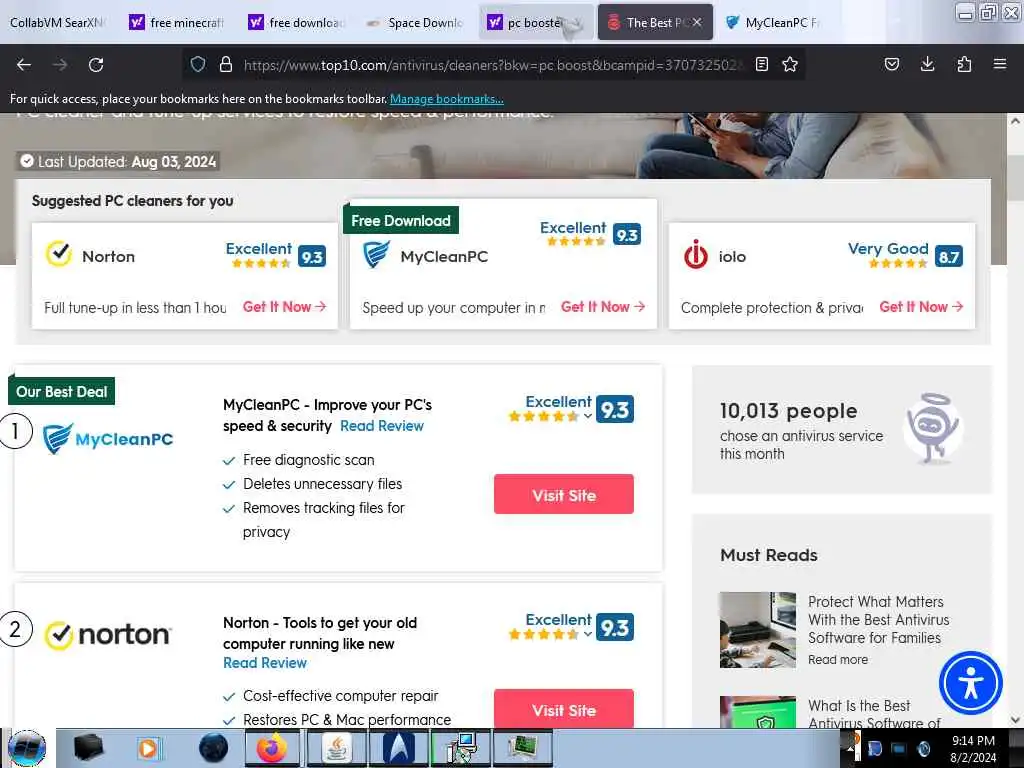Expand rating details for Norton listing
Image resolution: width=1024 pixels, height=768 pixels.
(588, 634)
